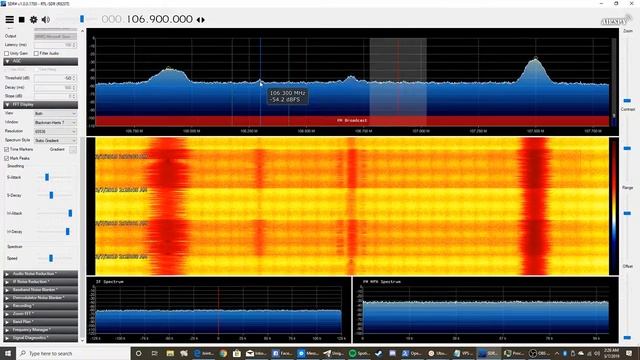
Task: Stop the radio with the stop button
Action: point(22,20)
